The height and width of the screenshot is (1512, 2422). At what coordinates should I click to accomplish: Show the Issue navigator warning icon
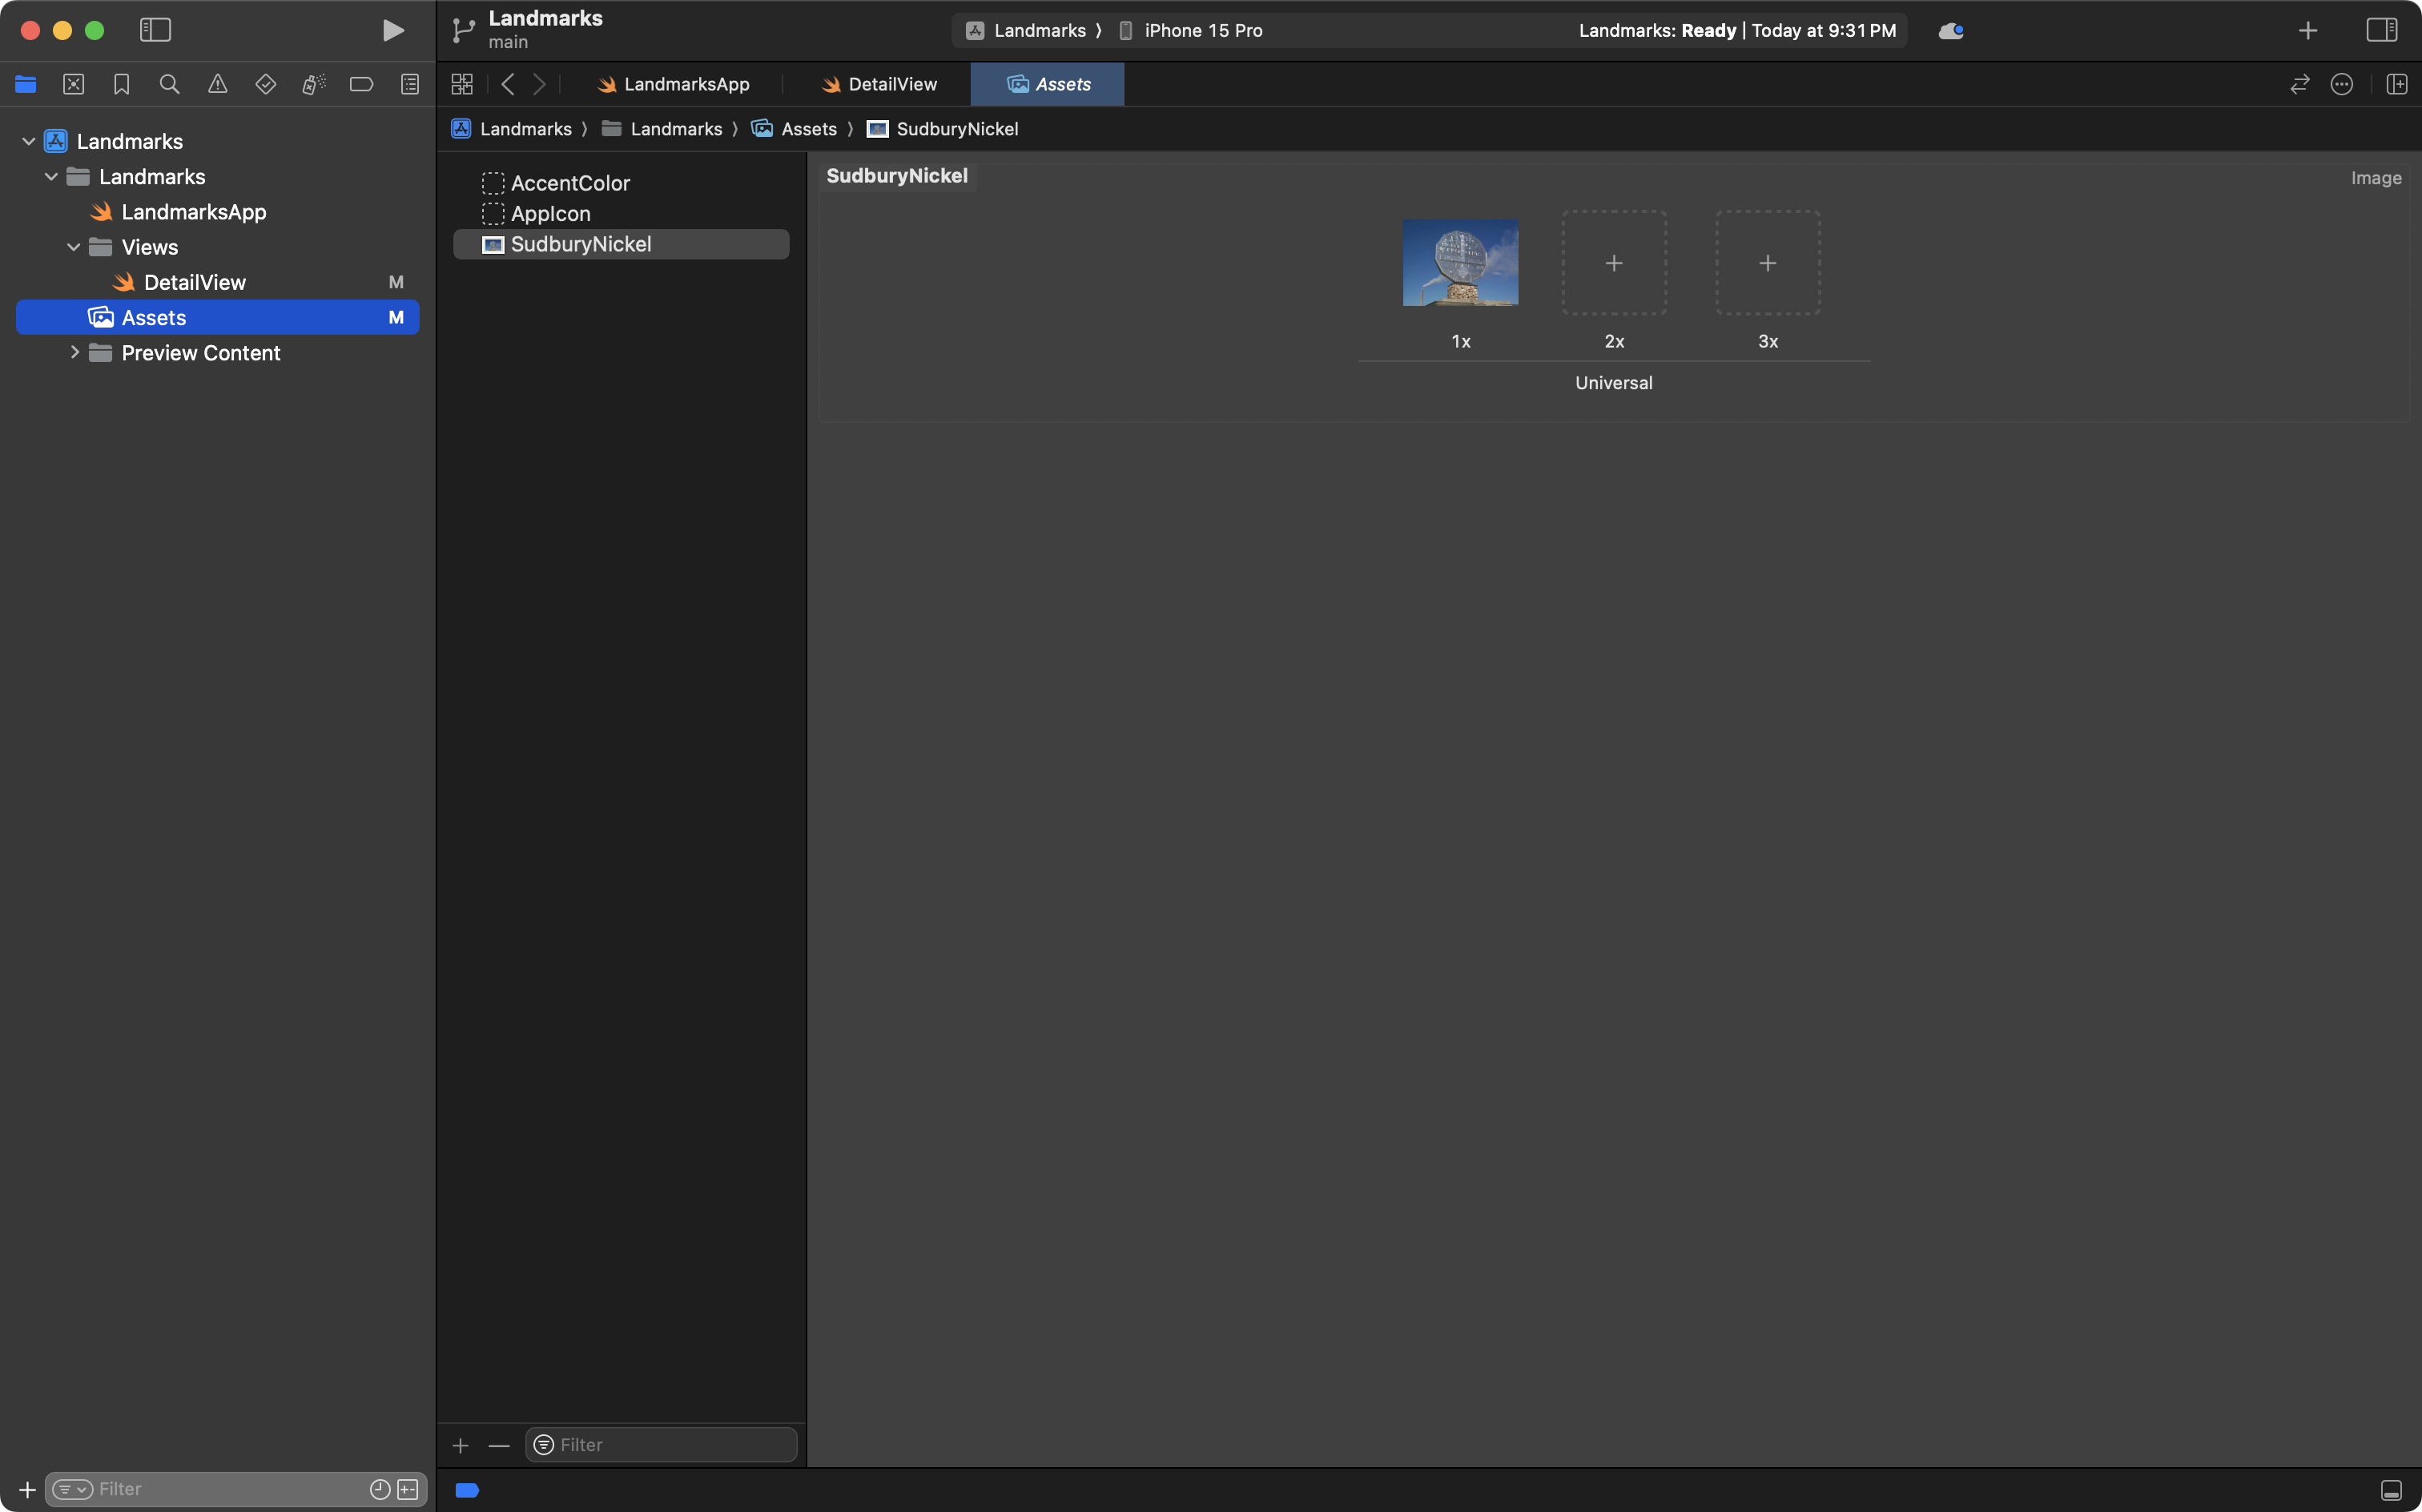(218, 84)
